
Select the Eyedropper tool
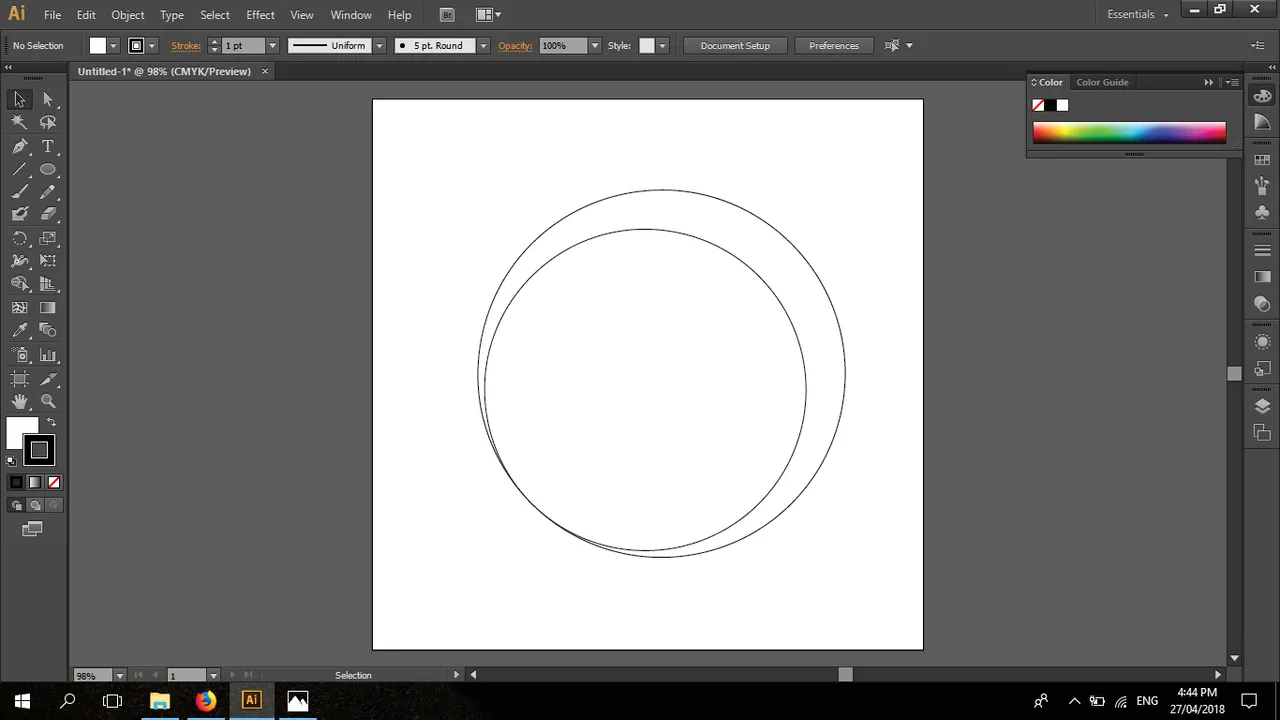19,330
